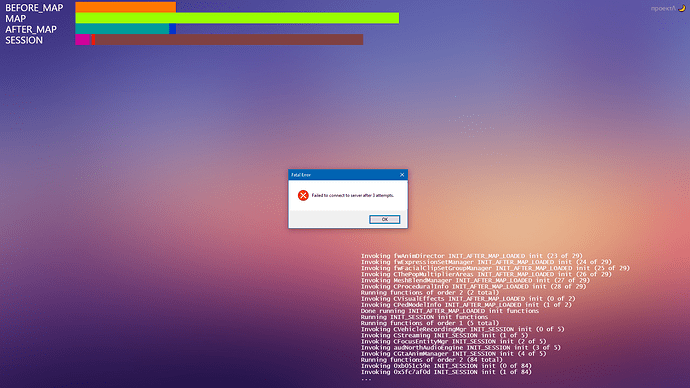
Task: Click the 'проект' text near moon icon
Action: pos(663,8)
